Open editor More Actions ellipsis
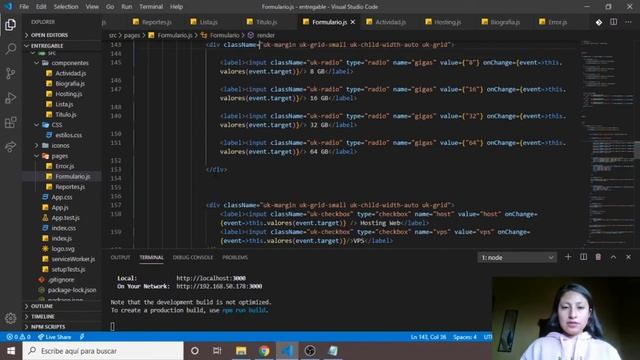Viewport: 640px width, 360px height. (x=628, y=22)
